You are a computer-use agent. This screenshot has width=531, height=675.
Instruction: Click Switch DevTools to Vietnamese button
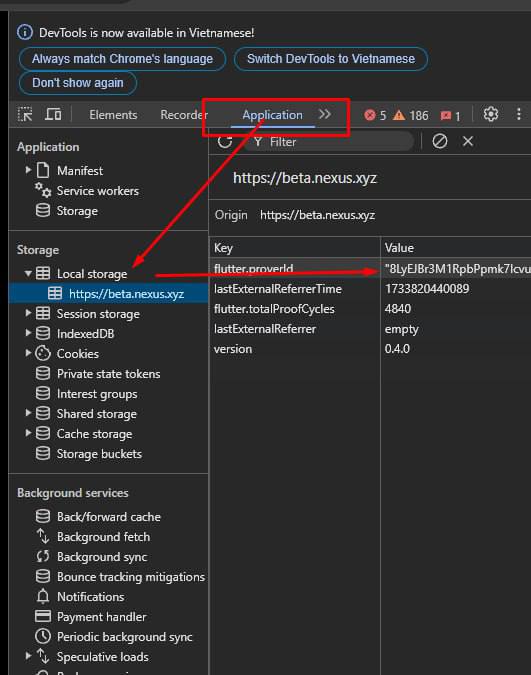tap(331, 59)
